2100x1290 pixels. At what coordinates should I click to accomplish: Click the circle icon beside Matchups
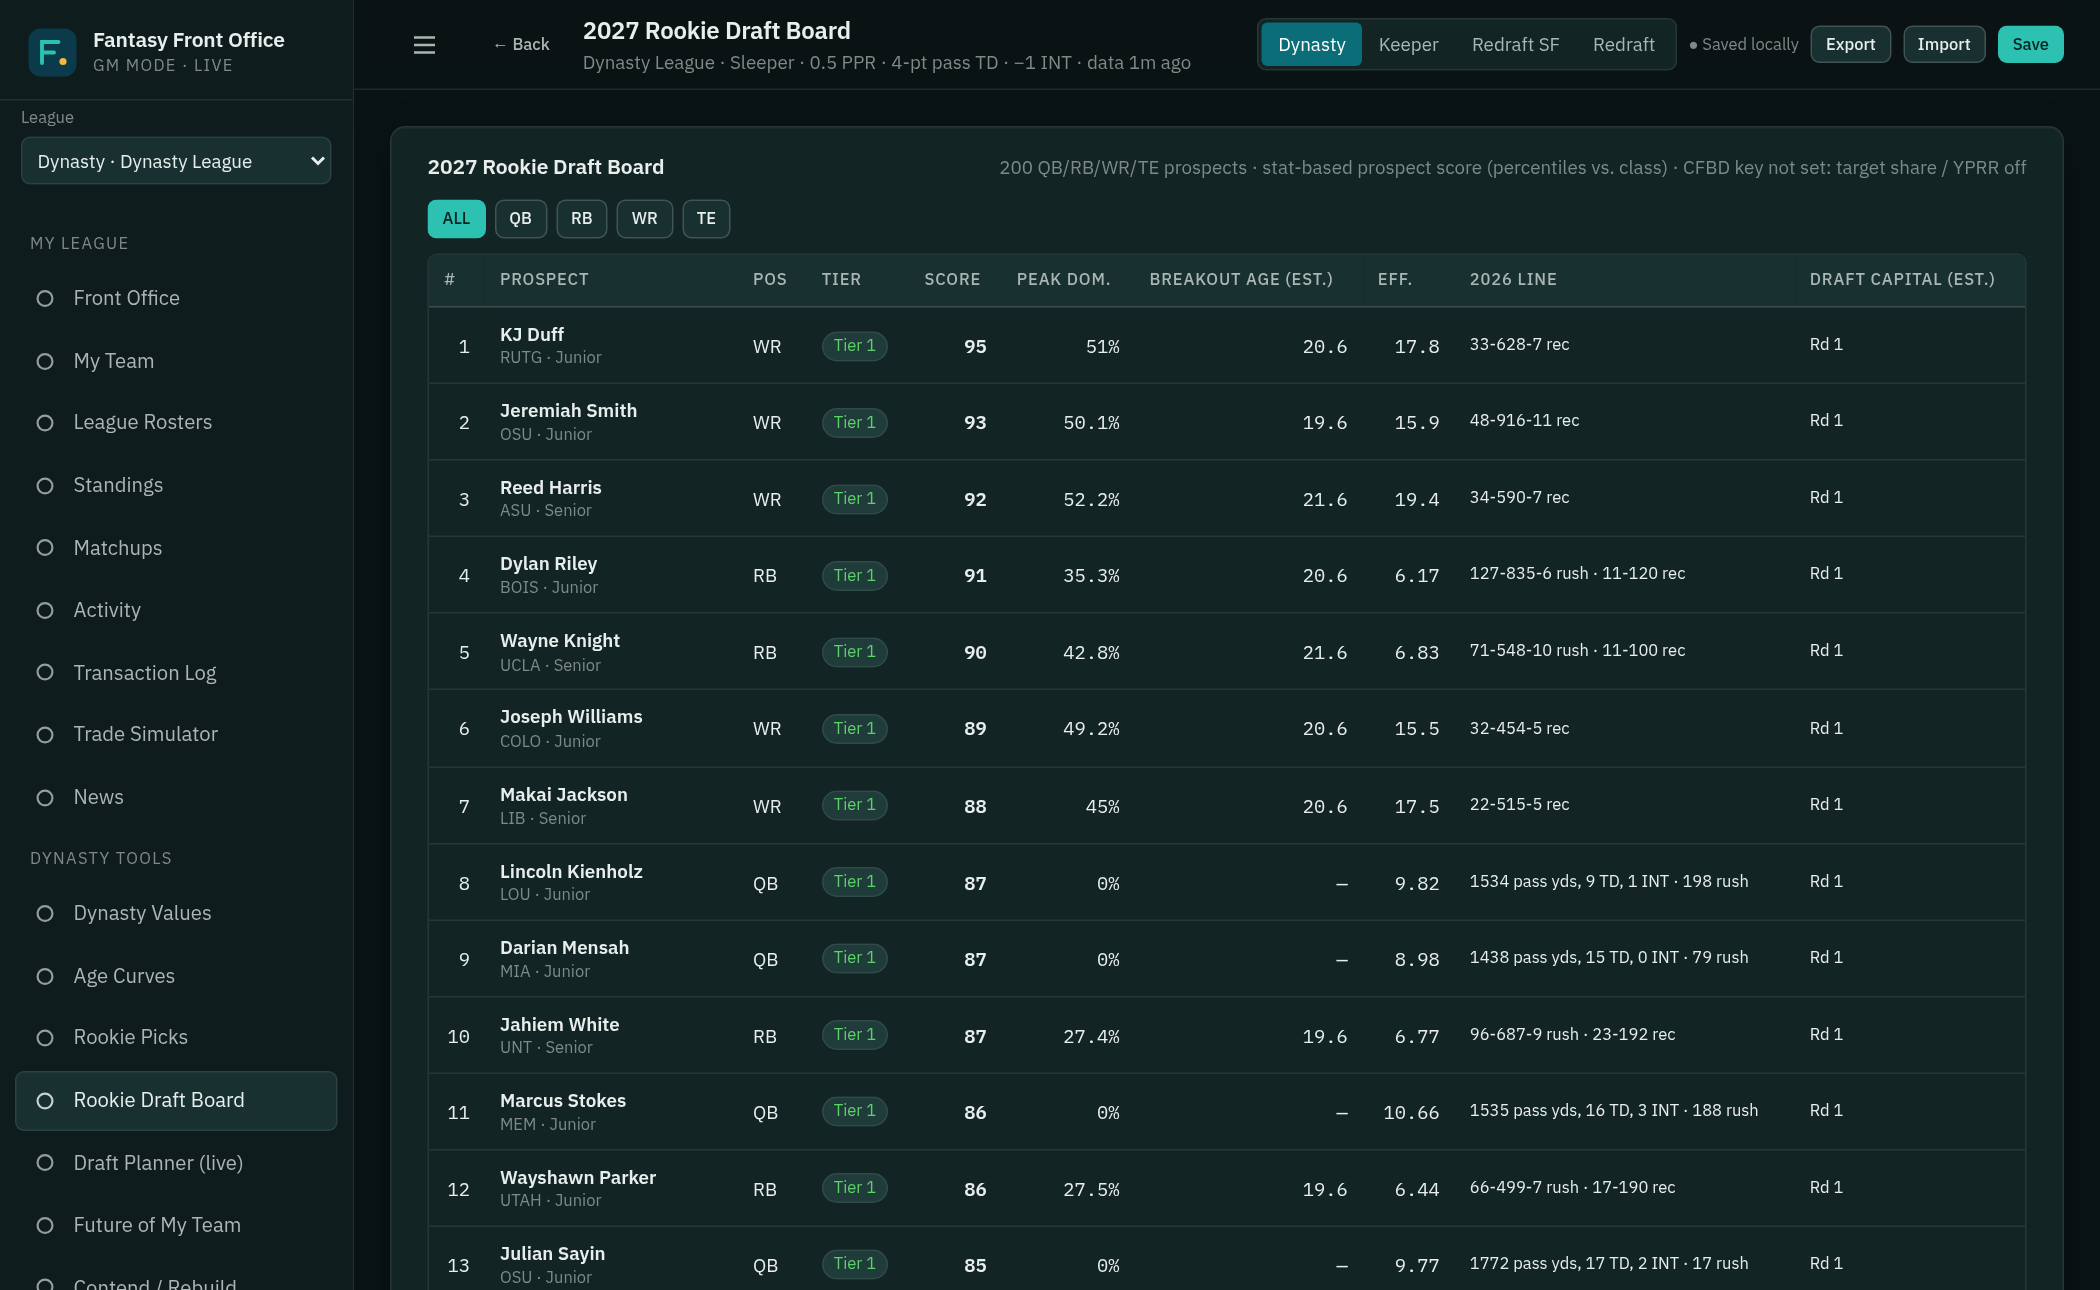[45, 548]
